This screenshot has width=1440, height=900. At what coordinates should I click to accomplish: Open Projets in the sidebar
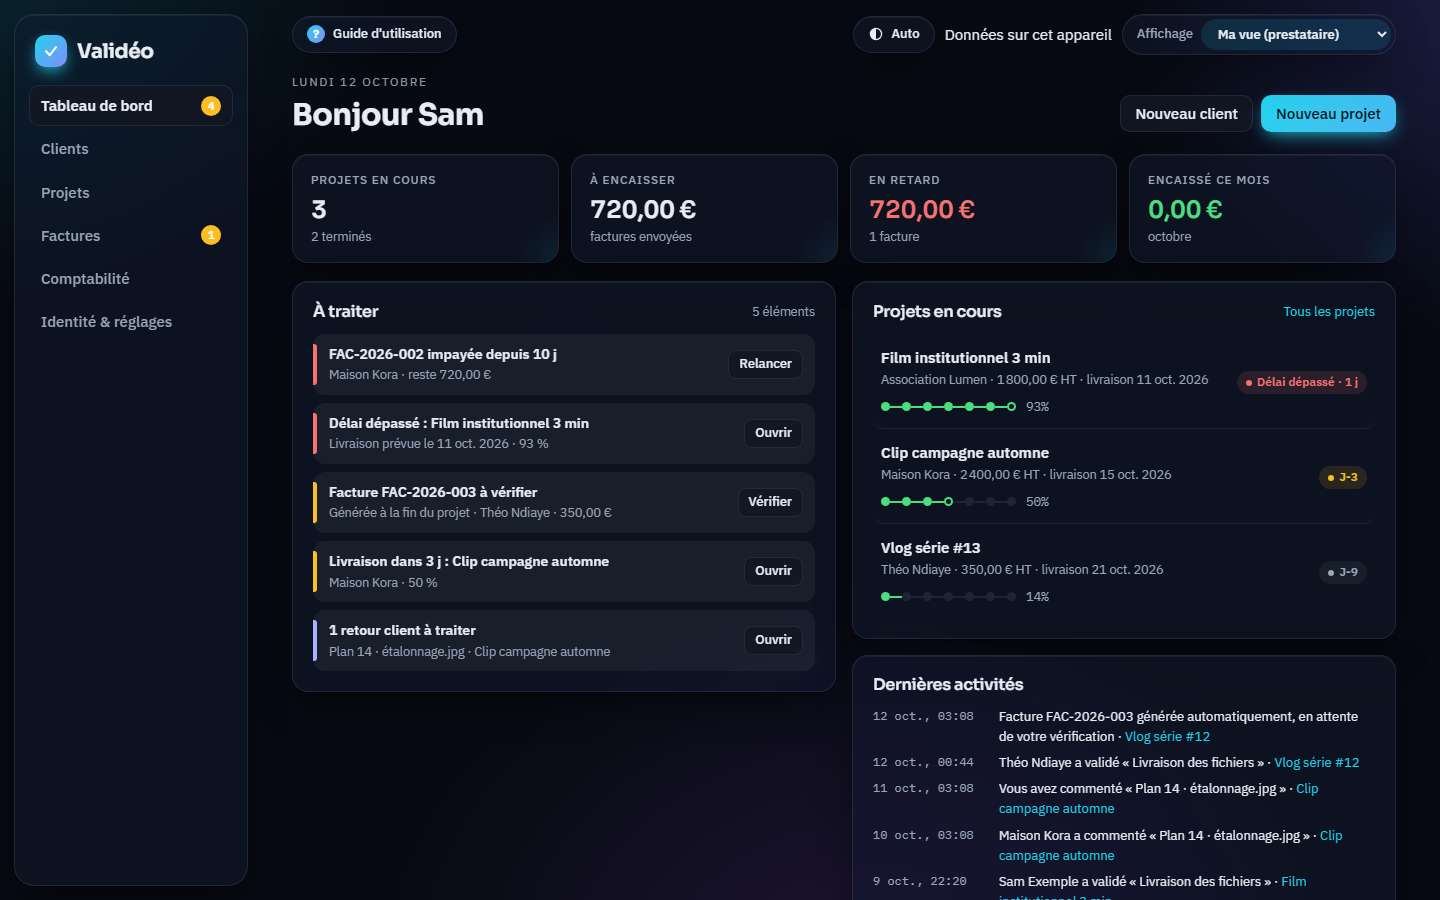pyautogui.click(x=131, y=193)
